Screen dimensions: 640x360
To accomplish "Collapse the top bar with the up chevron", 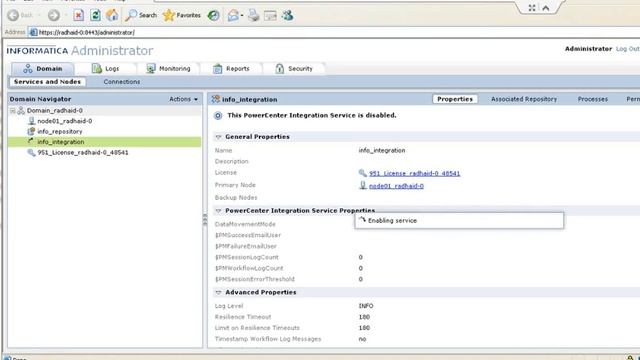I will click(x=546, y=8).
